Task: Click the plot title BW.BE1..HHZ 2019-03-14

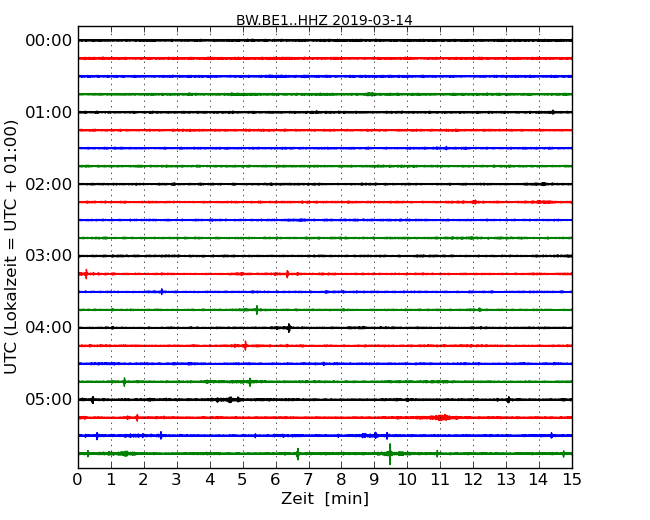Action: point(324,20)
